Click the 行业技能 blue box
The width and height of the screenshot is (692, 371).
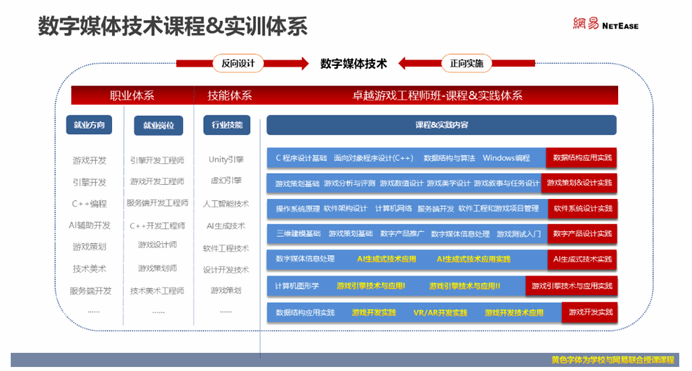[227, 125]
